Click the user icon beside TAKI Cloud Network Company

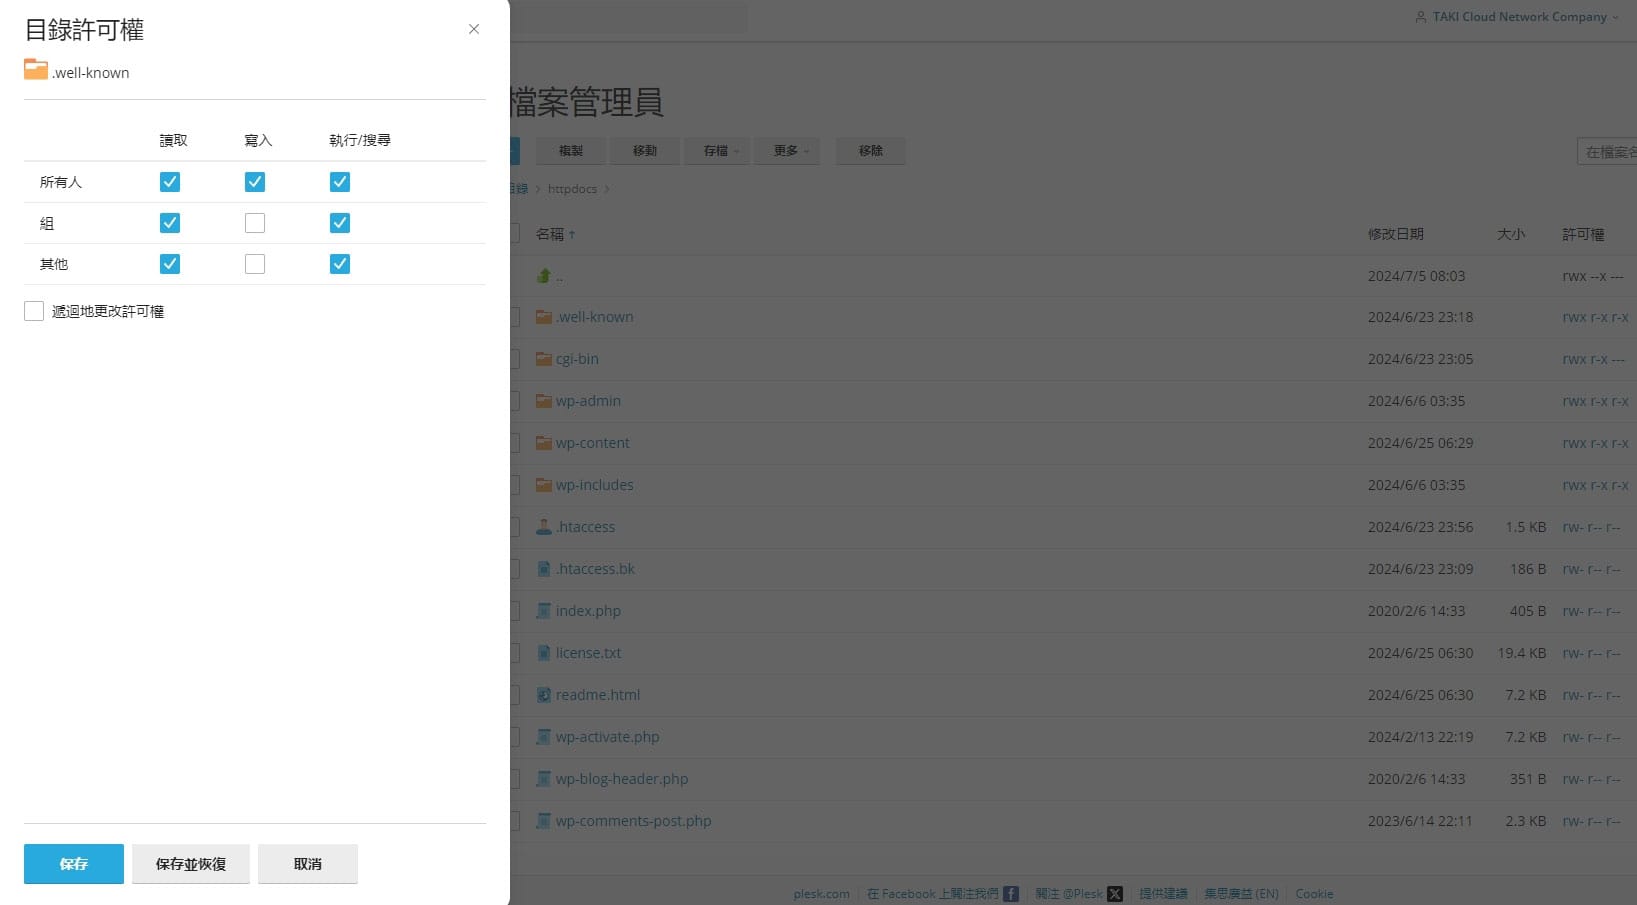click(1421, 16)
